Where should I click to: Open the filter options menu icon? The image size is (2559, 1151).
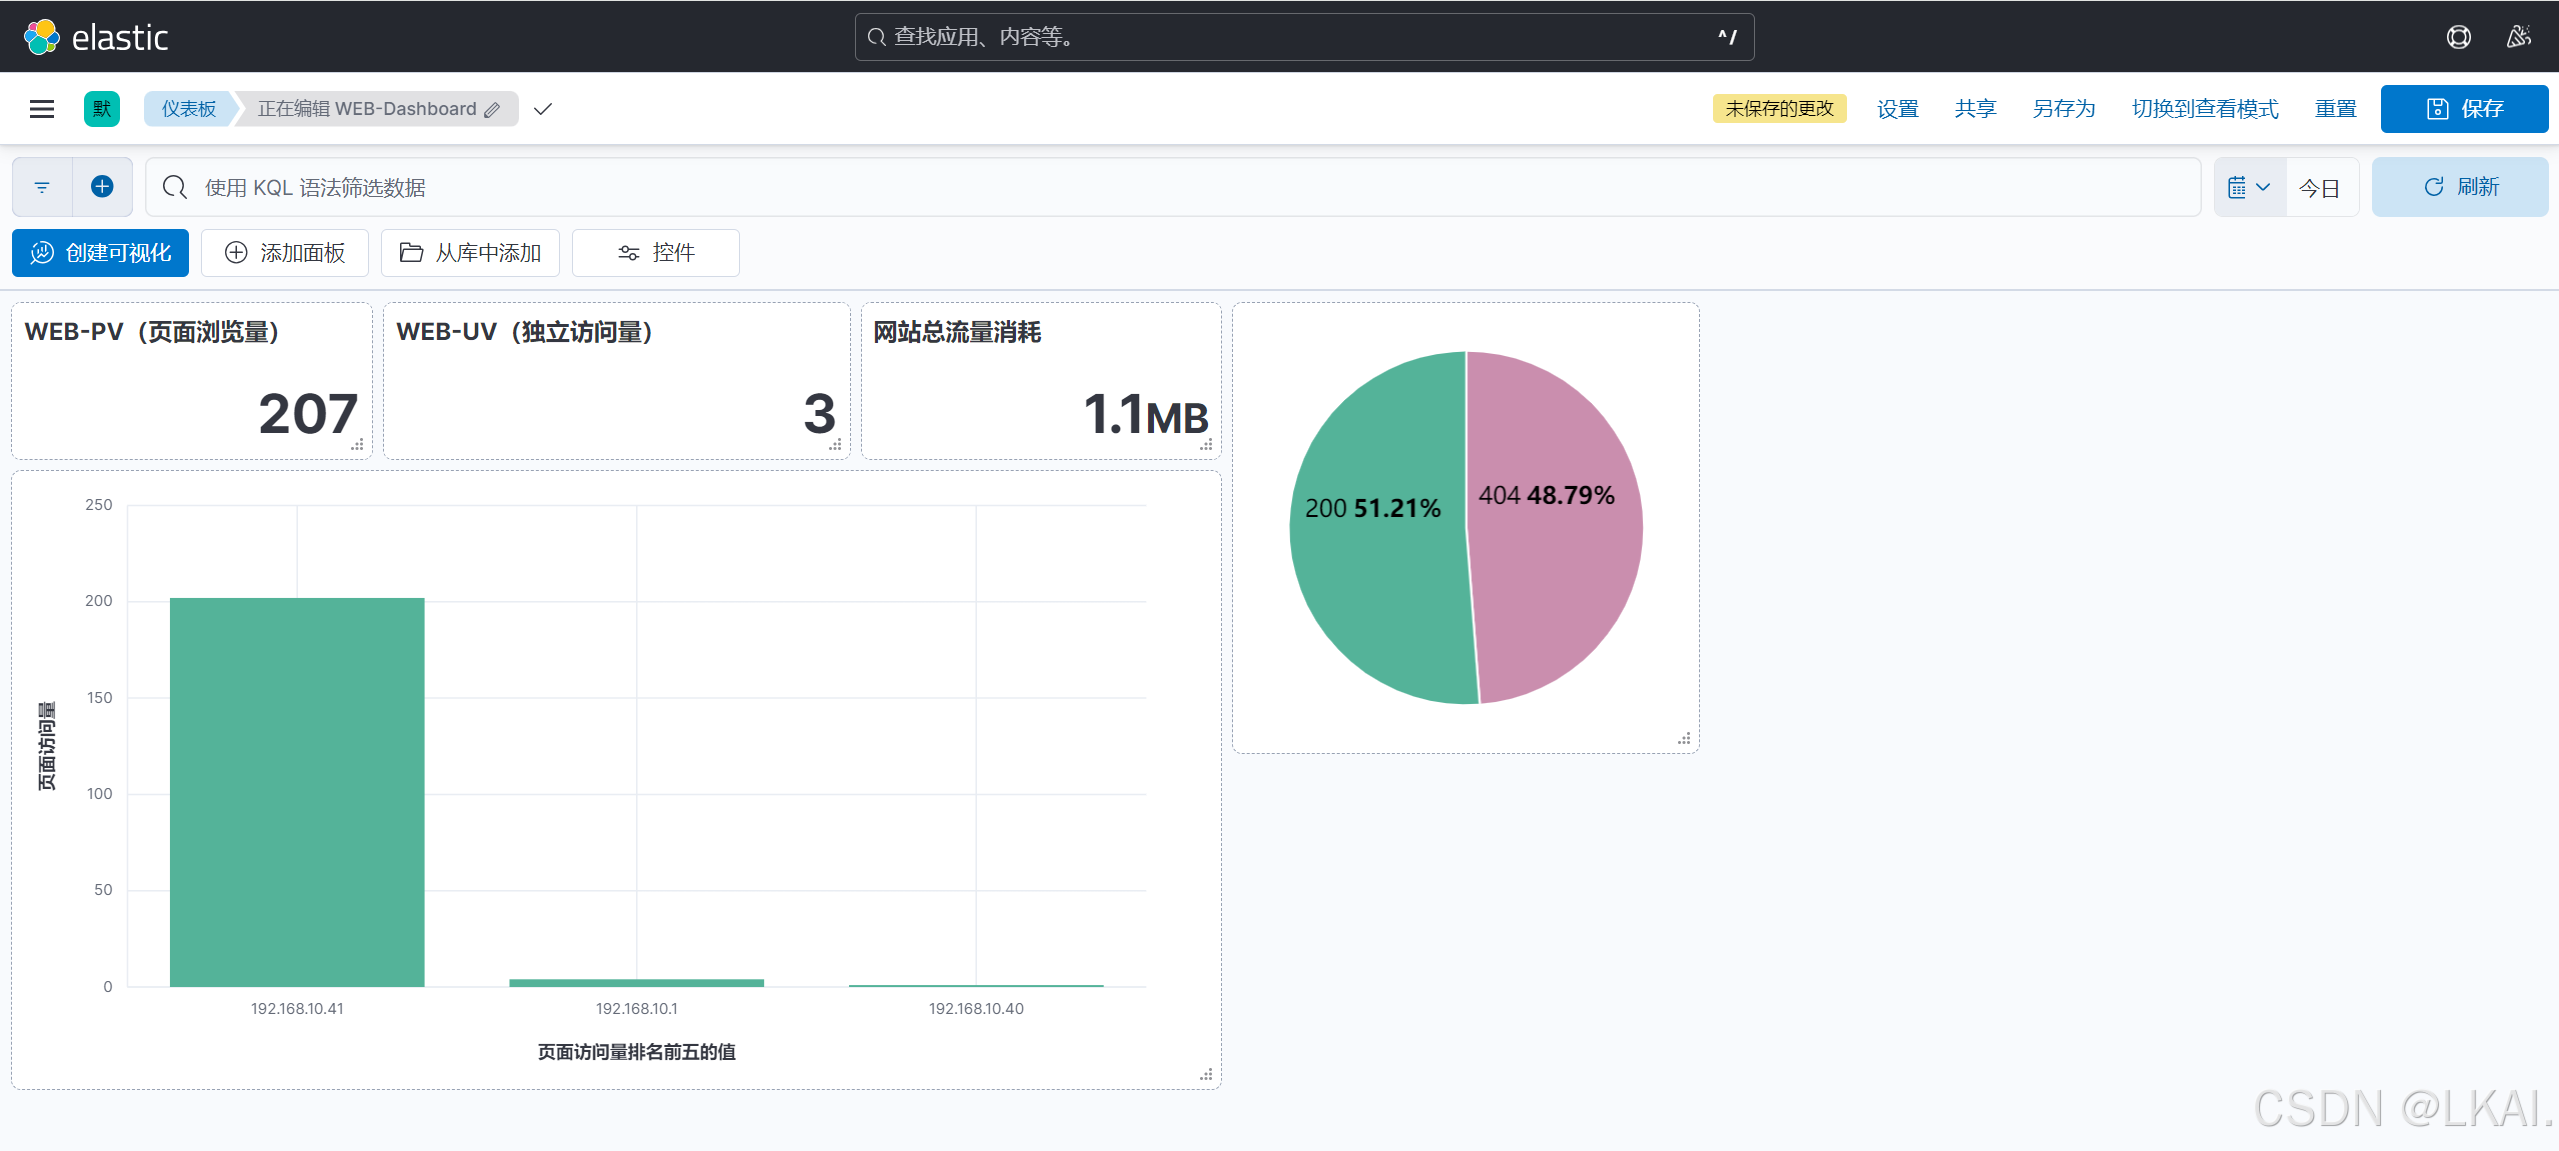coord(42,187)
